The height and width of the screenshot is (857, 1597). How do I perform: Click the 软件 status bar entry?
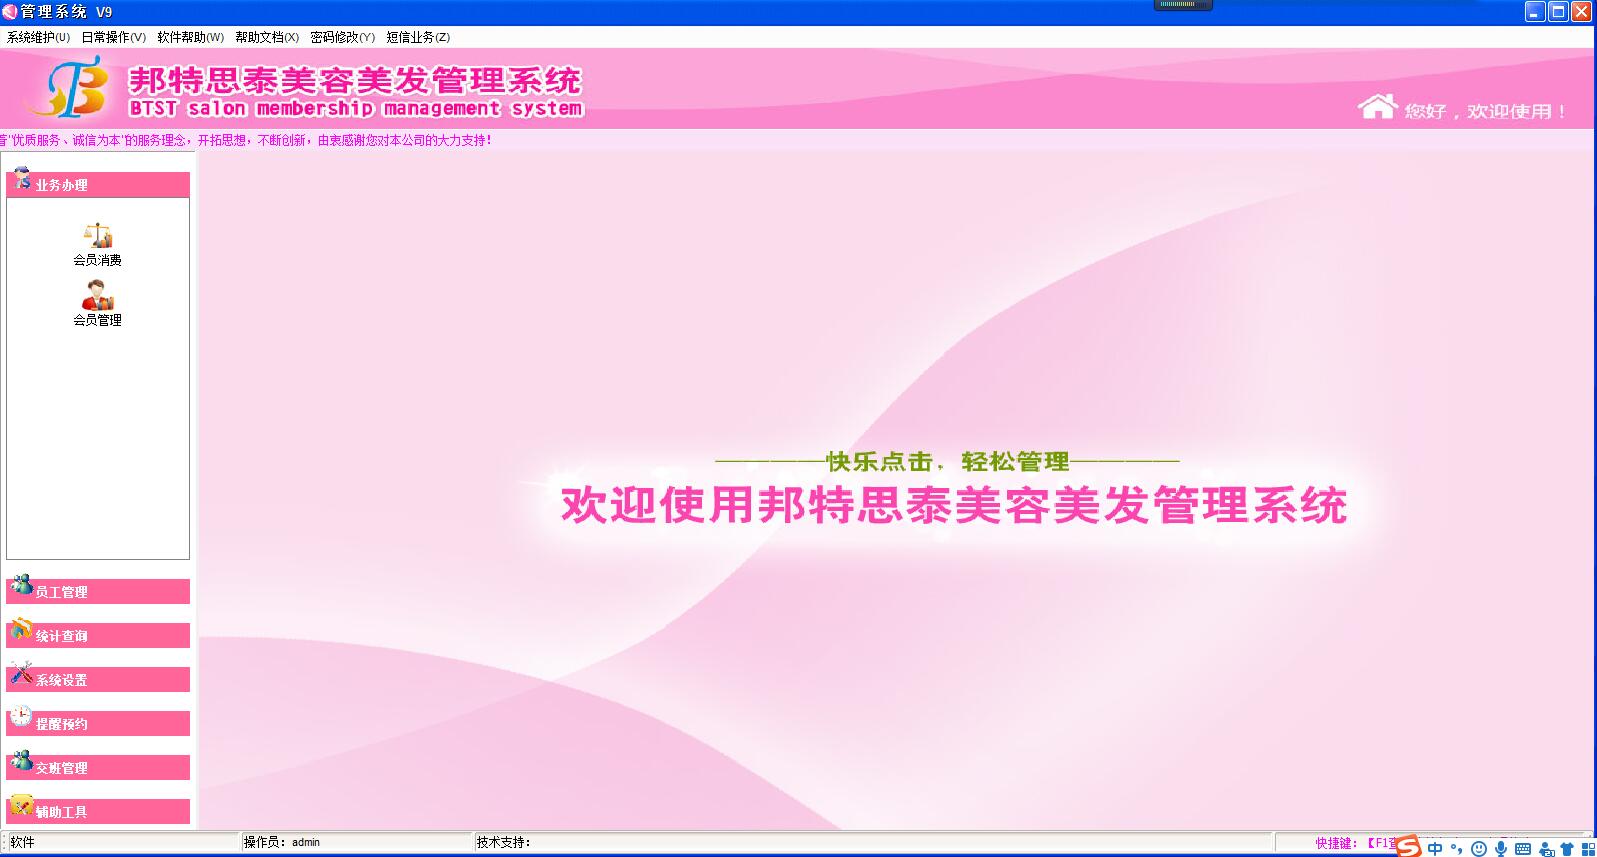pos(122,842)
